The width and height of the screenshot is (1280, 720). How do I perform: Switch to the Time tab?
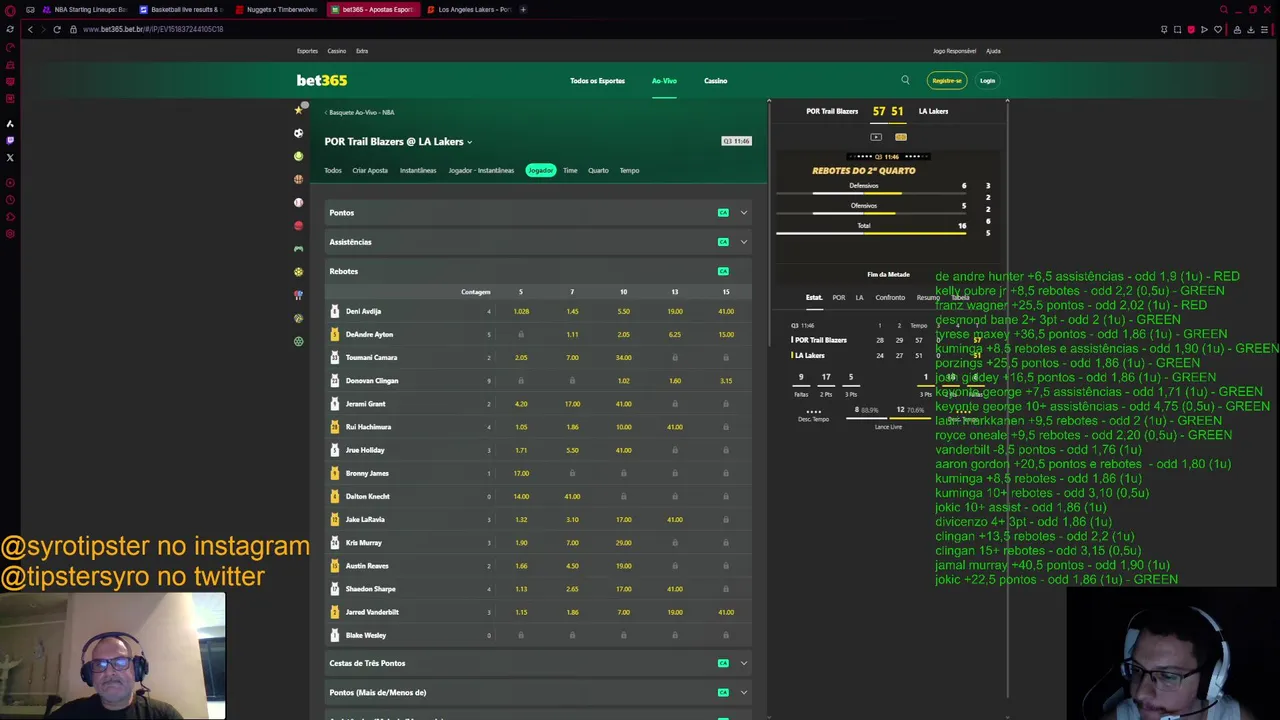pos(570,170)
